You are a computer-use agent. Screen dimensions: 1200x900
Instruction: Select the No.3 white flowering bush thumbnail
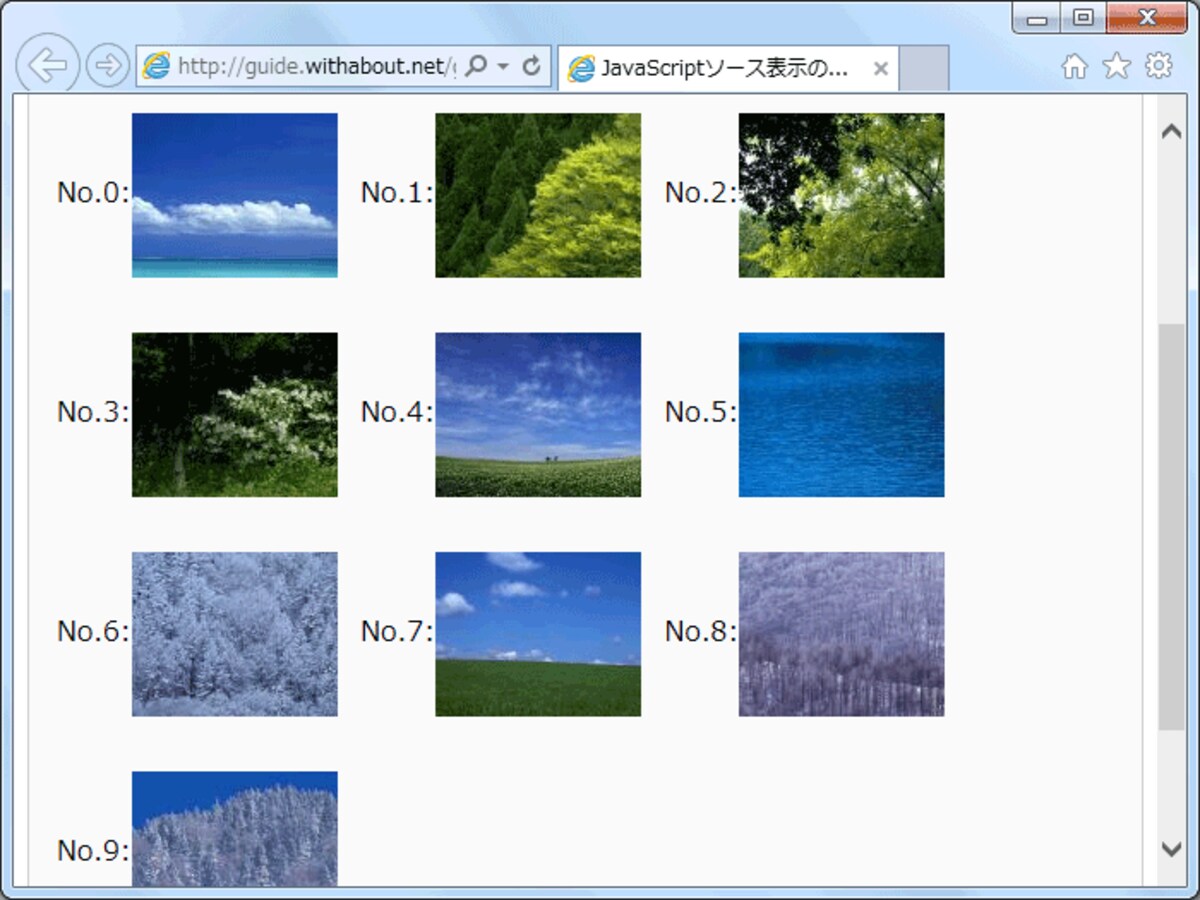click(x=235, y=414)
